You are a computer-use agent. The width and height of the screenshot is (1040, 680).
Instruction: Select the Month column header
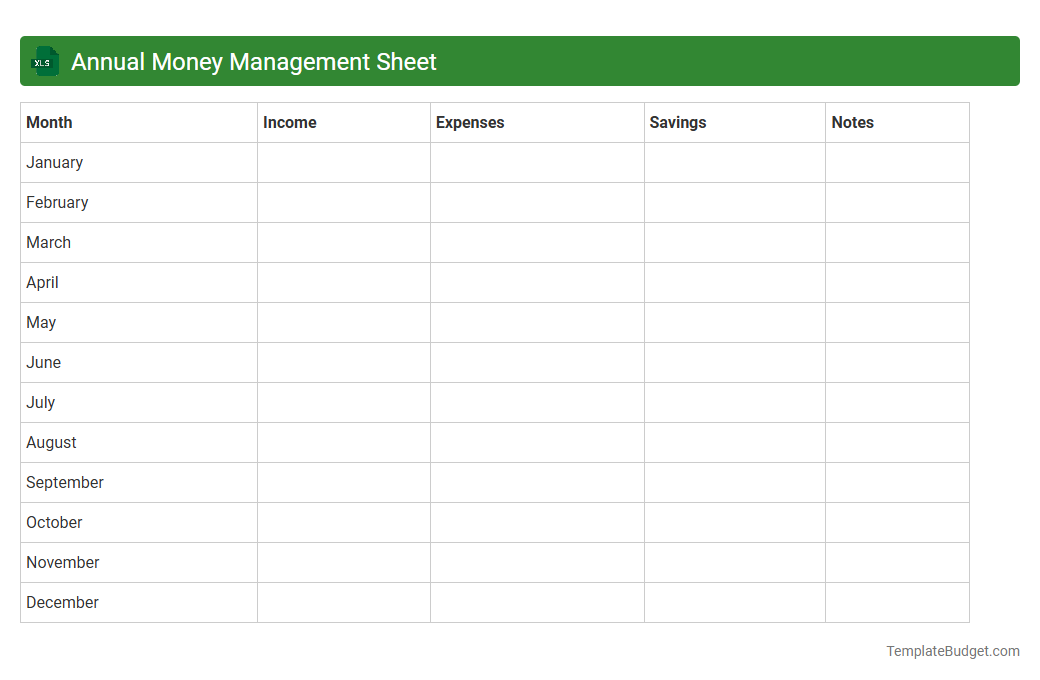click(49, 122)
